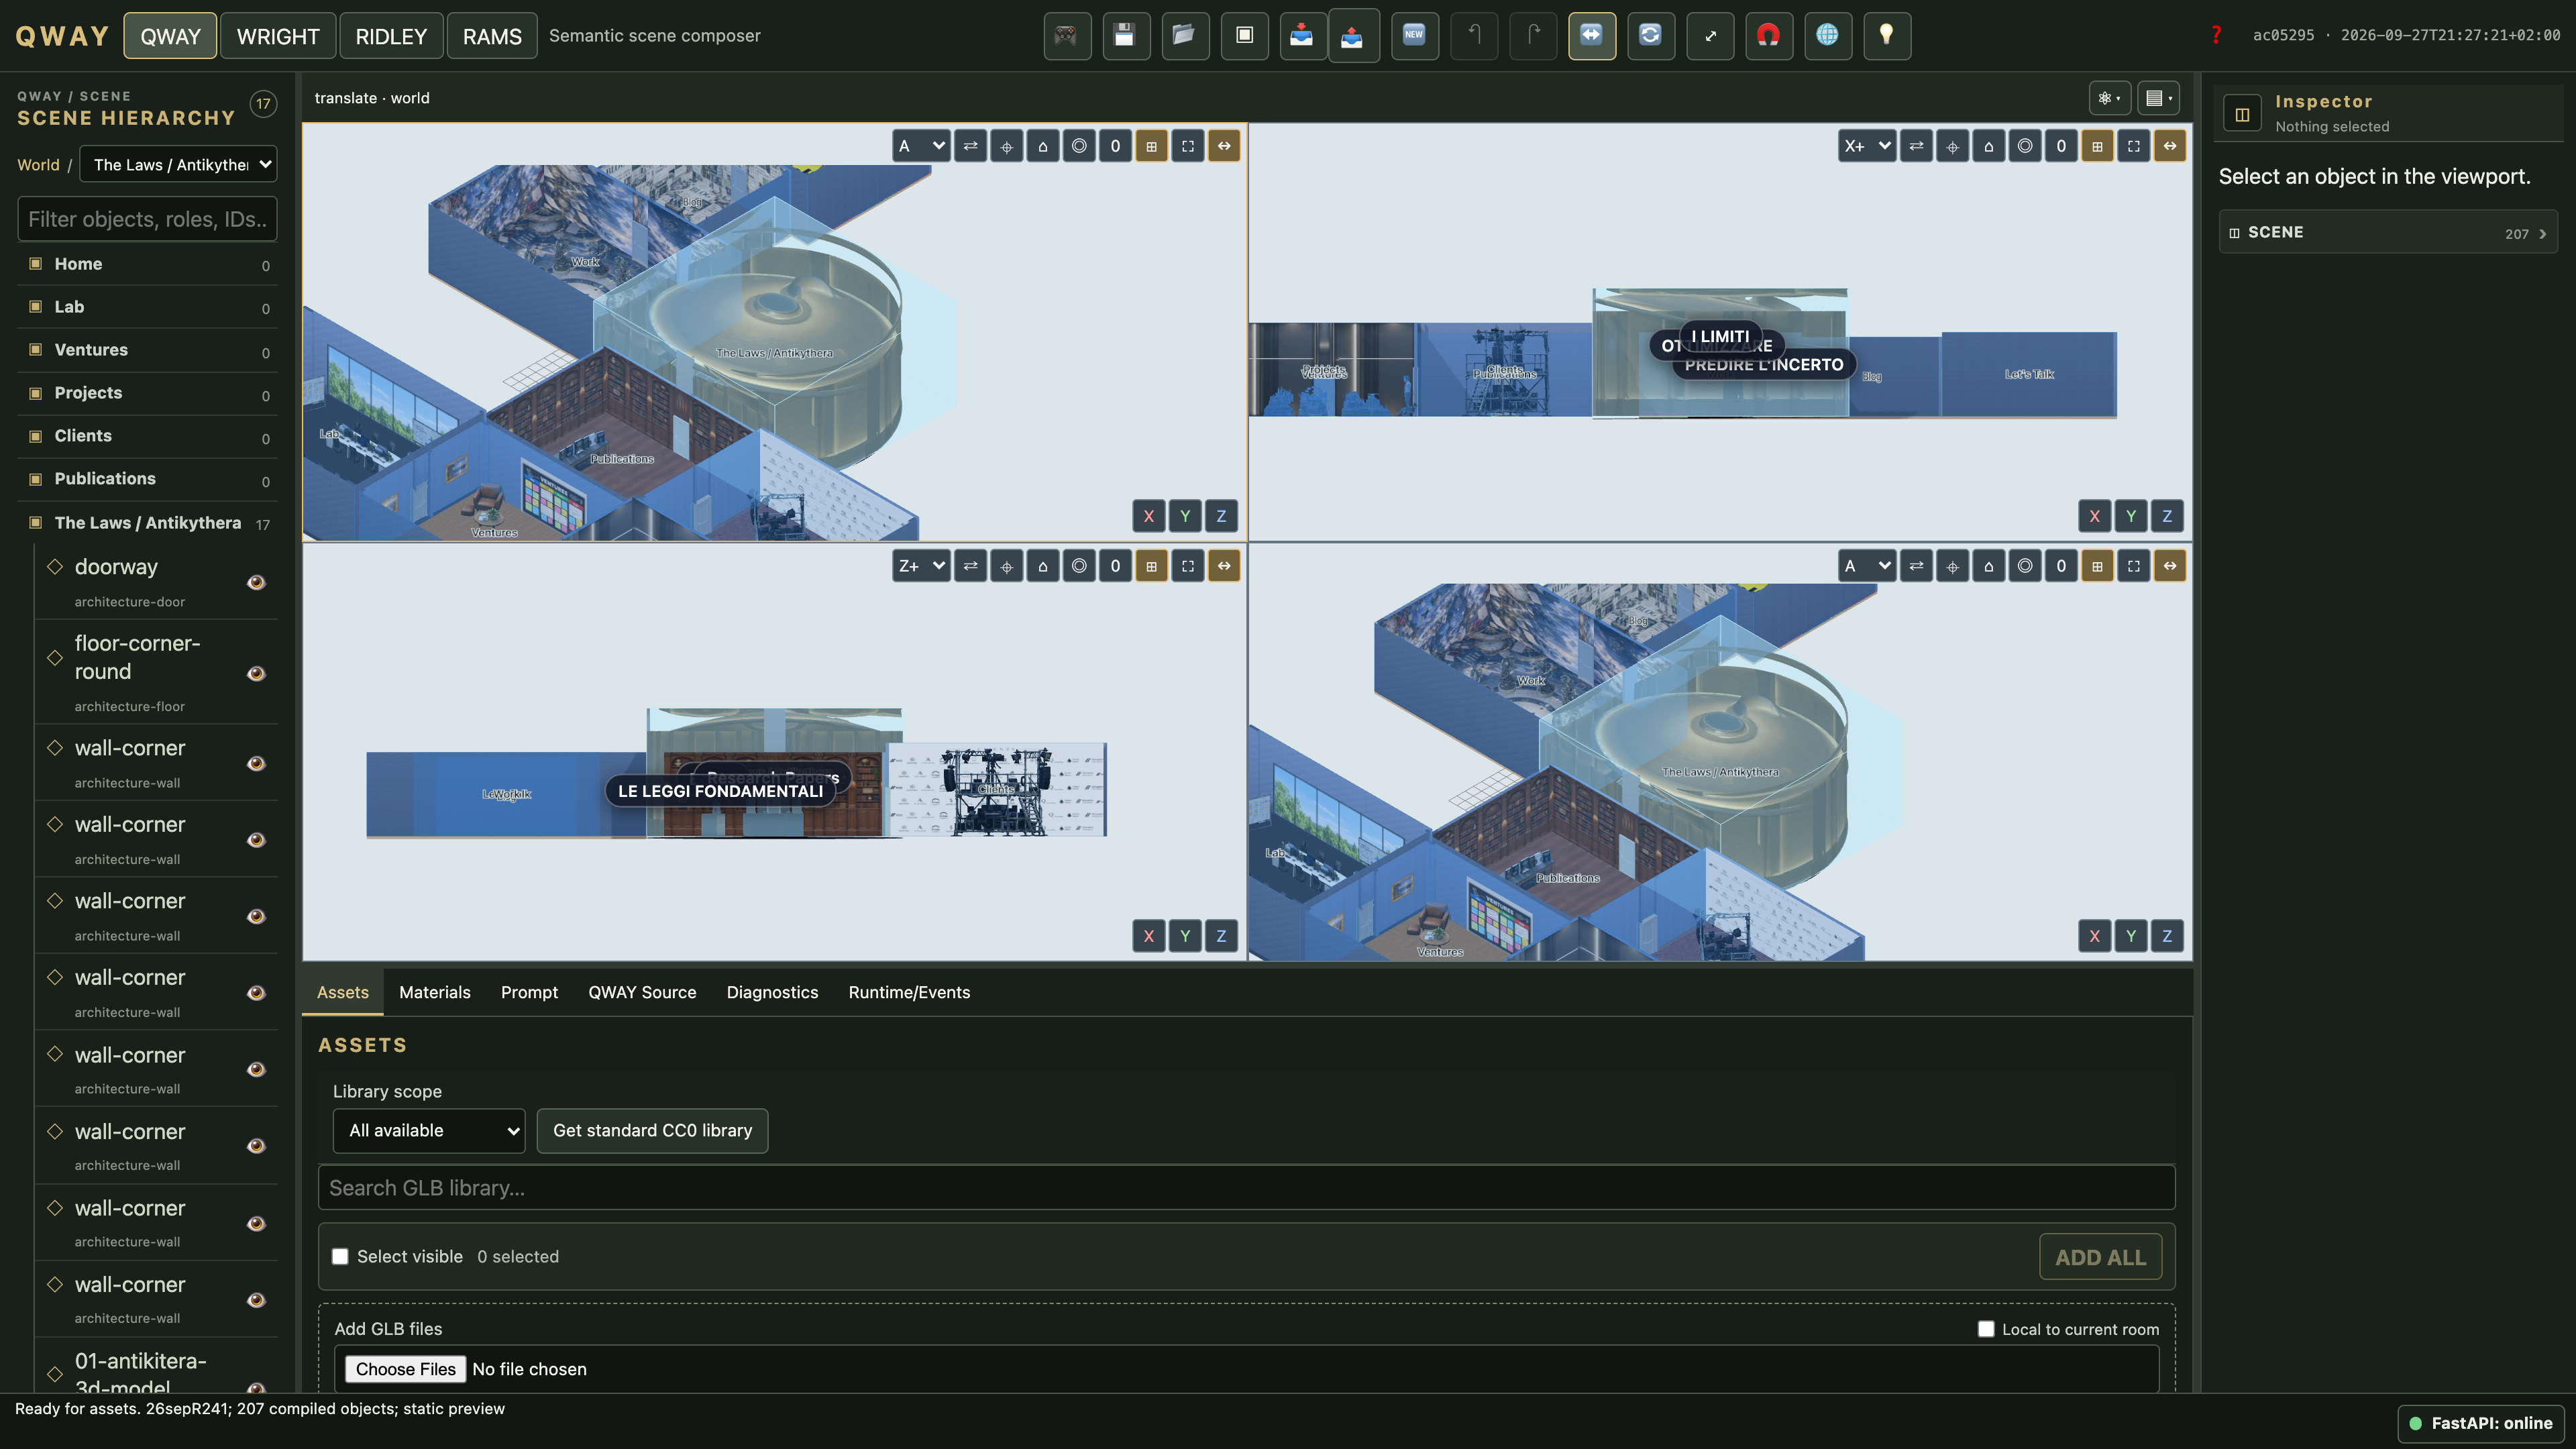
Task: Toggle the grid button in bottom-left viewport
Action: [1151, 566]
